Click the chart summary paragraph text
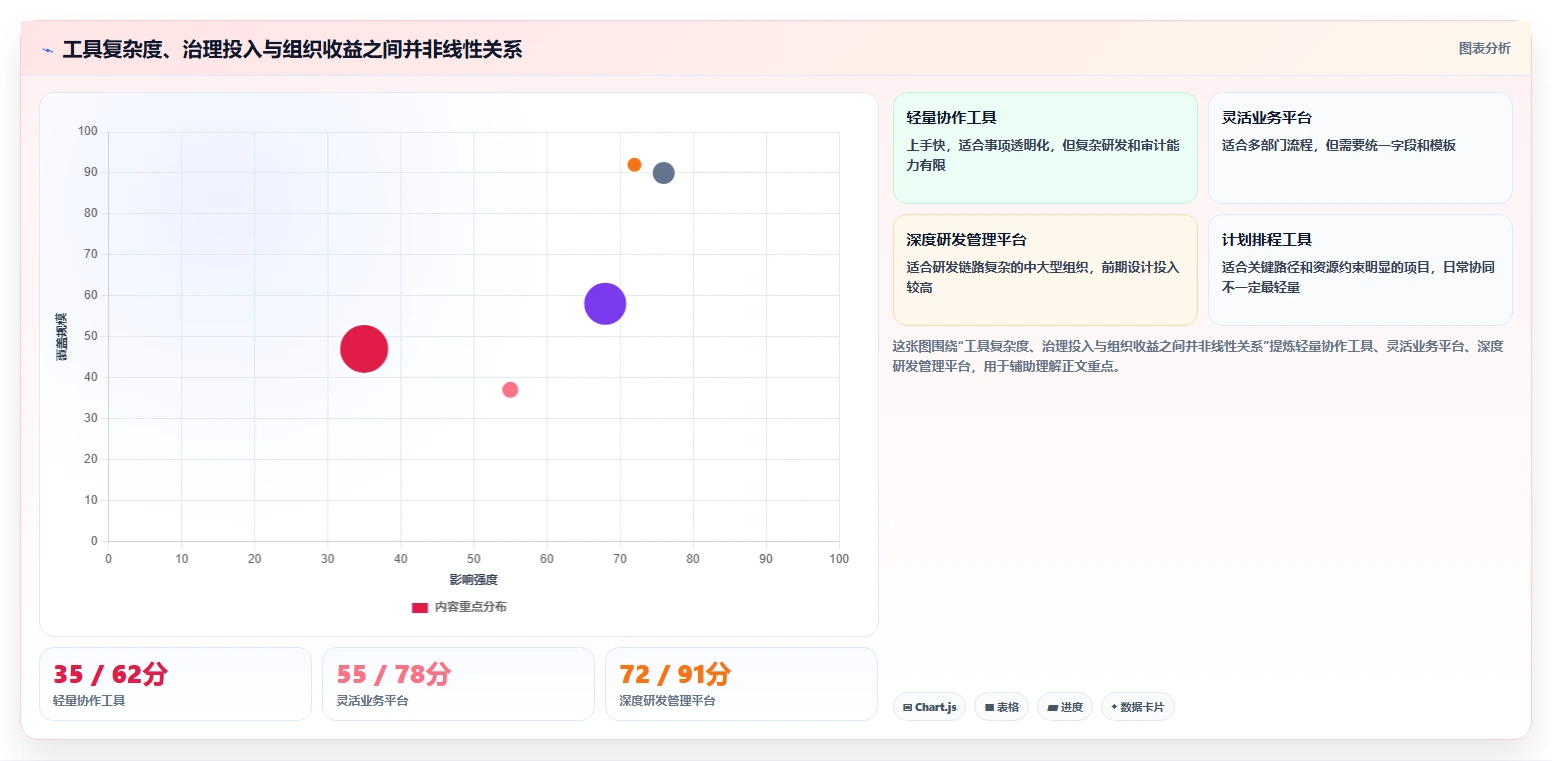The image size is (1552, 761). coord(1198,356)
